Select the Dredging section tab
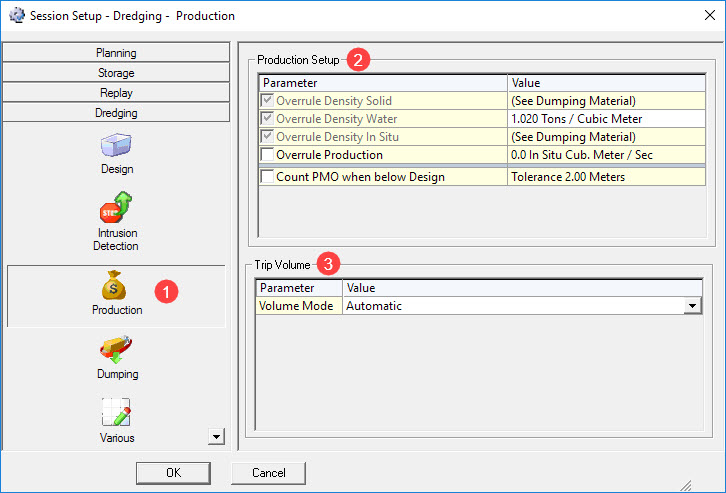This screenshot has height=493, width=726. [x=117, y=113]
